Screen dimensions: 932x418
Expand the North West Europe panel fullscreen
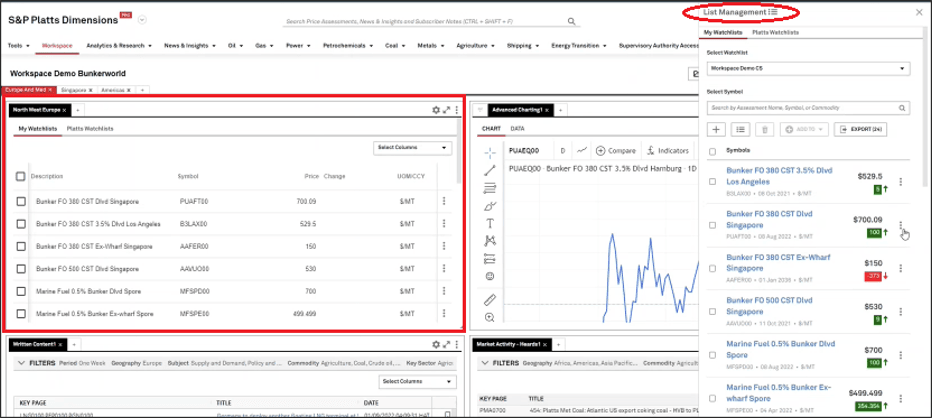[x=446, y=110]
